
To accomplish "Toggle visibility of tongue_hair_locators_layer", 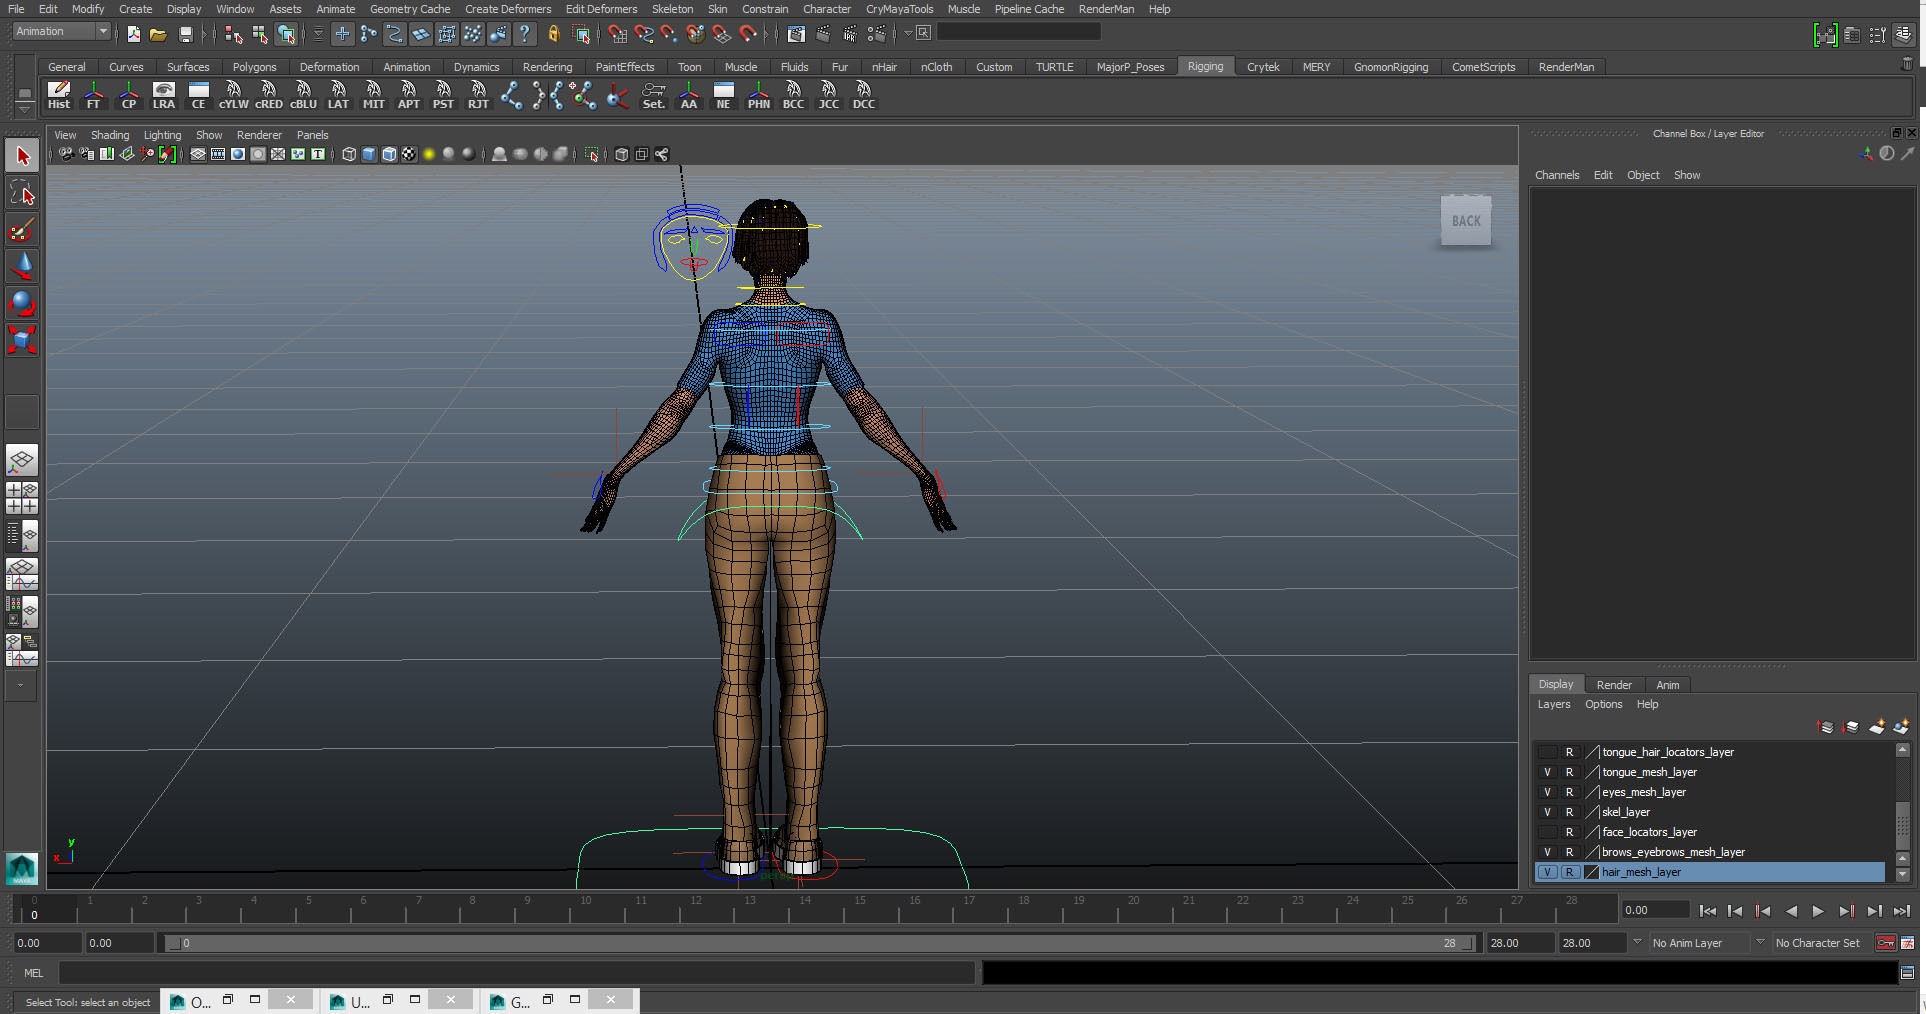I will point(1547,752).
